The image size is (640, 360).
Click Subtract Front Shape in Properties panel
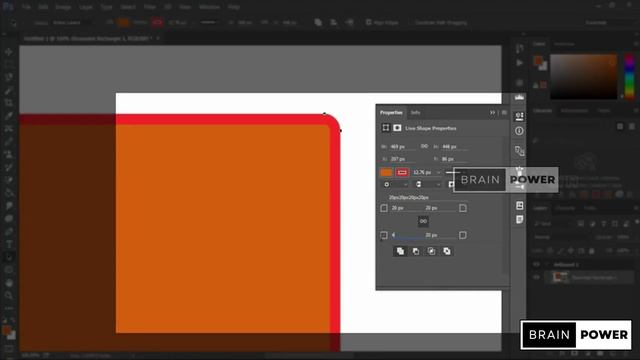[x=416, y=251]
